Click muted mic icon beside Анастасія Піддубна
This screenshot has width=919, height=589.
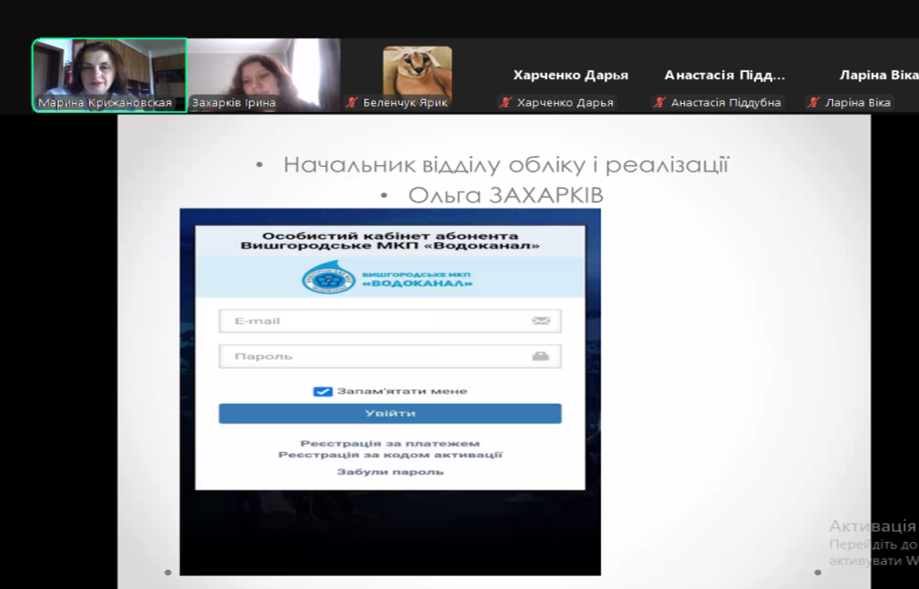[x=660, y=103]
